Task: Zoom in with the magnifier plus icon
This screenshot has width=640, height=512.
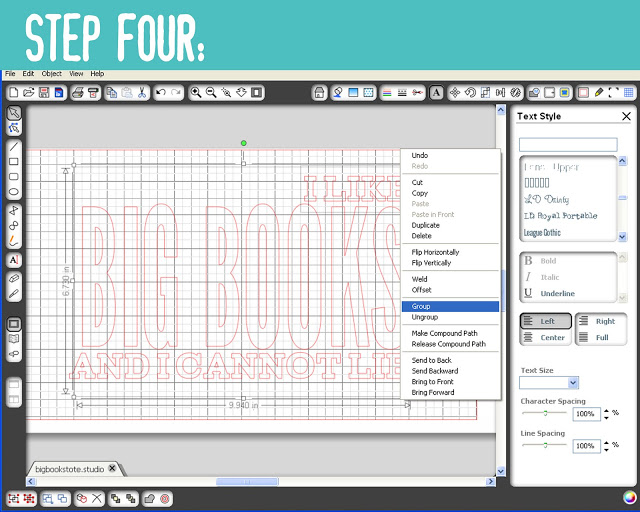Action: 196,93
